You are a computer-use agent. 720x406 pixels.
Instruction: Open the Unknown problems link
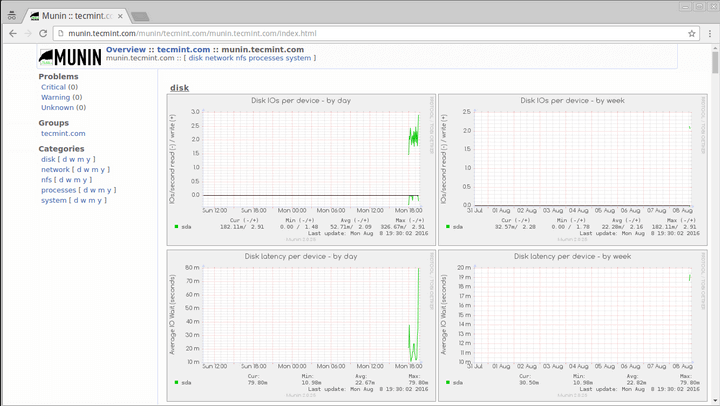click(57, 107)
